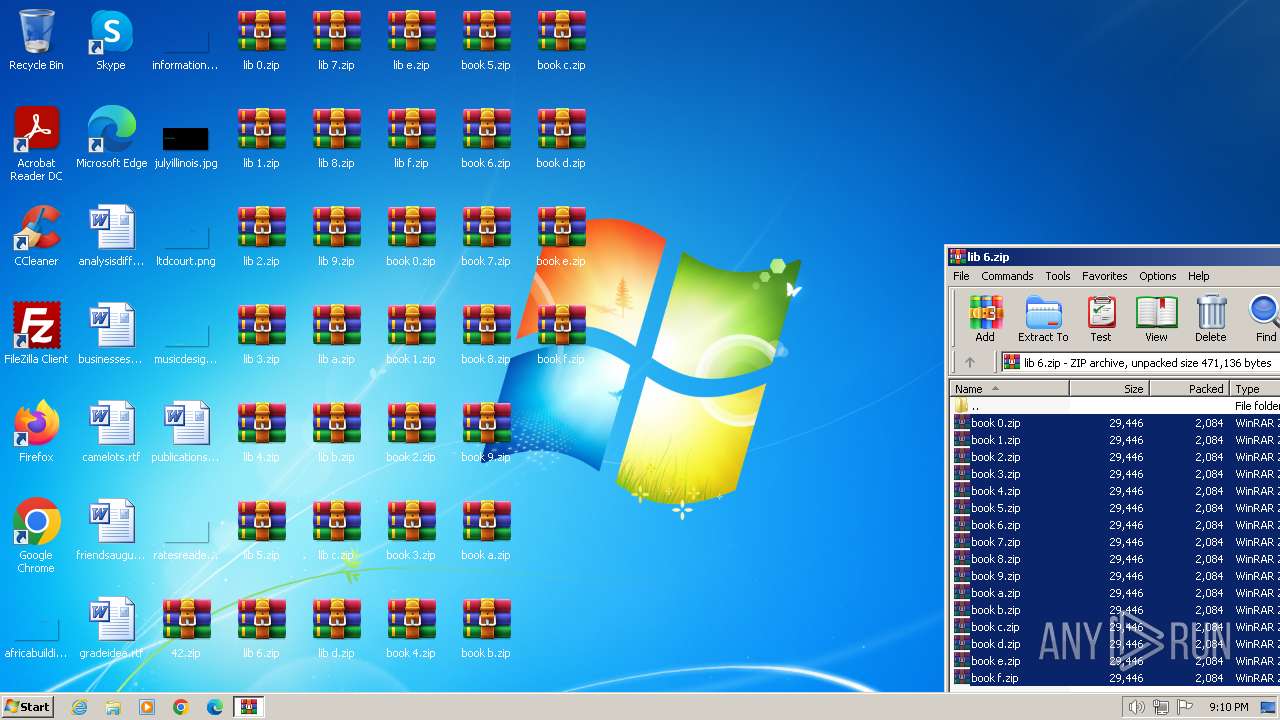Select lib 0.zip archive on desktop
Screen dimensions: 1280x720
[x=261, y=41]
